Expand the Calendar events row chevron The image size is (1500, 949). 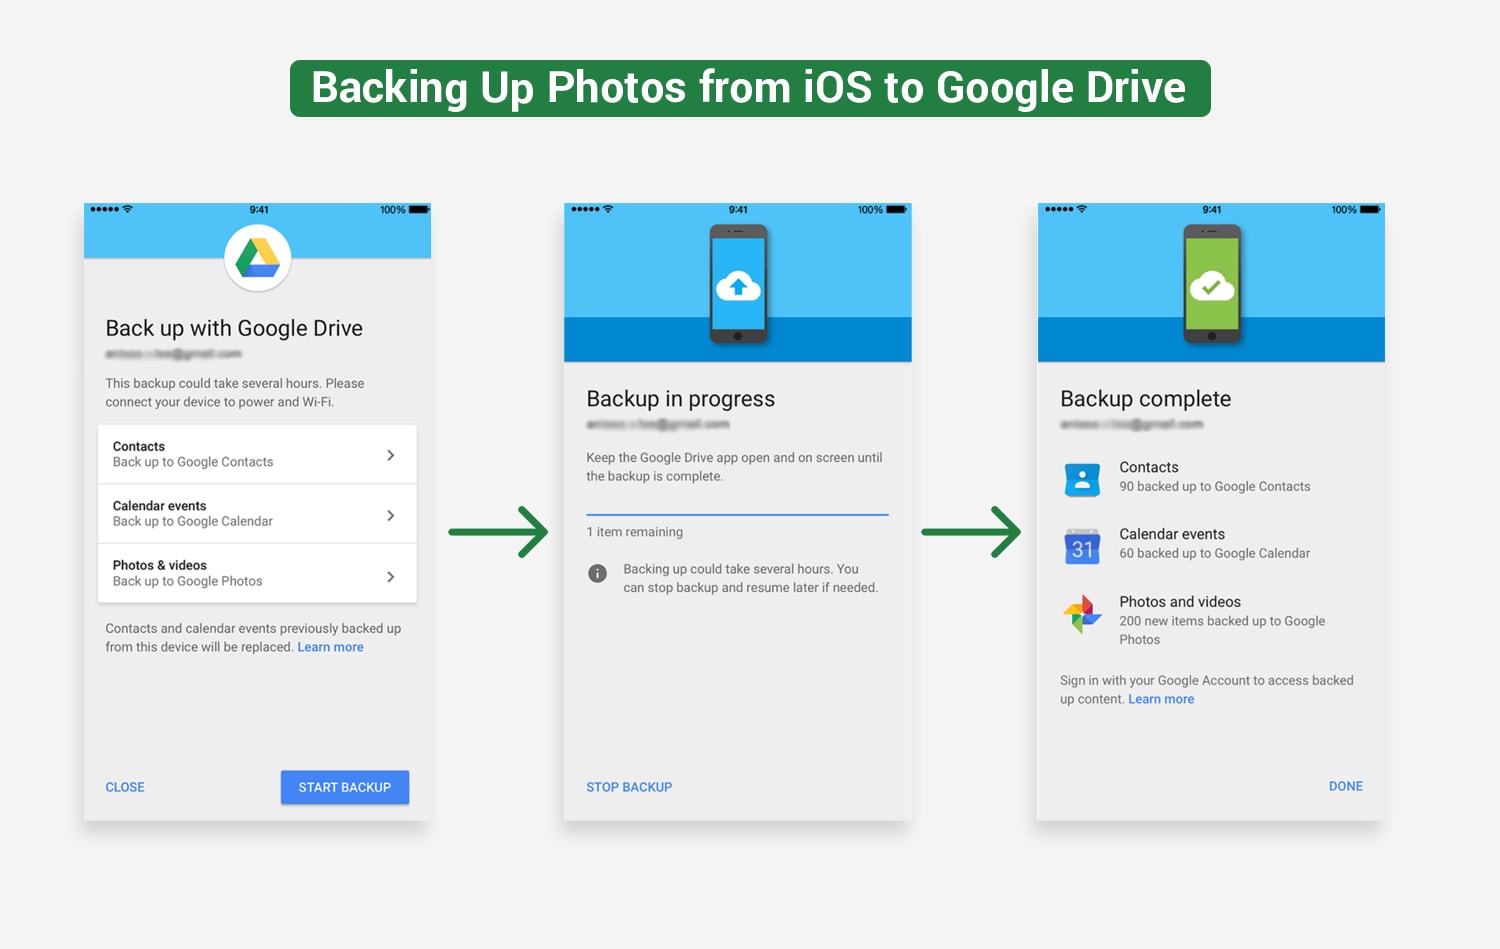pos(390,515)
